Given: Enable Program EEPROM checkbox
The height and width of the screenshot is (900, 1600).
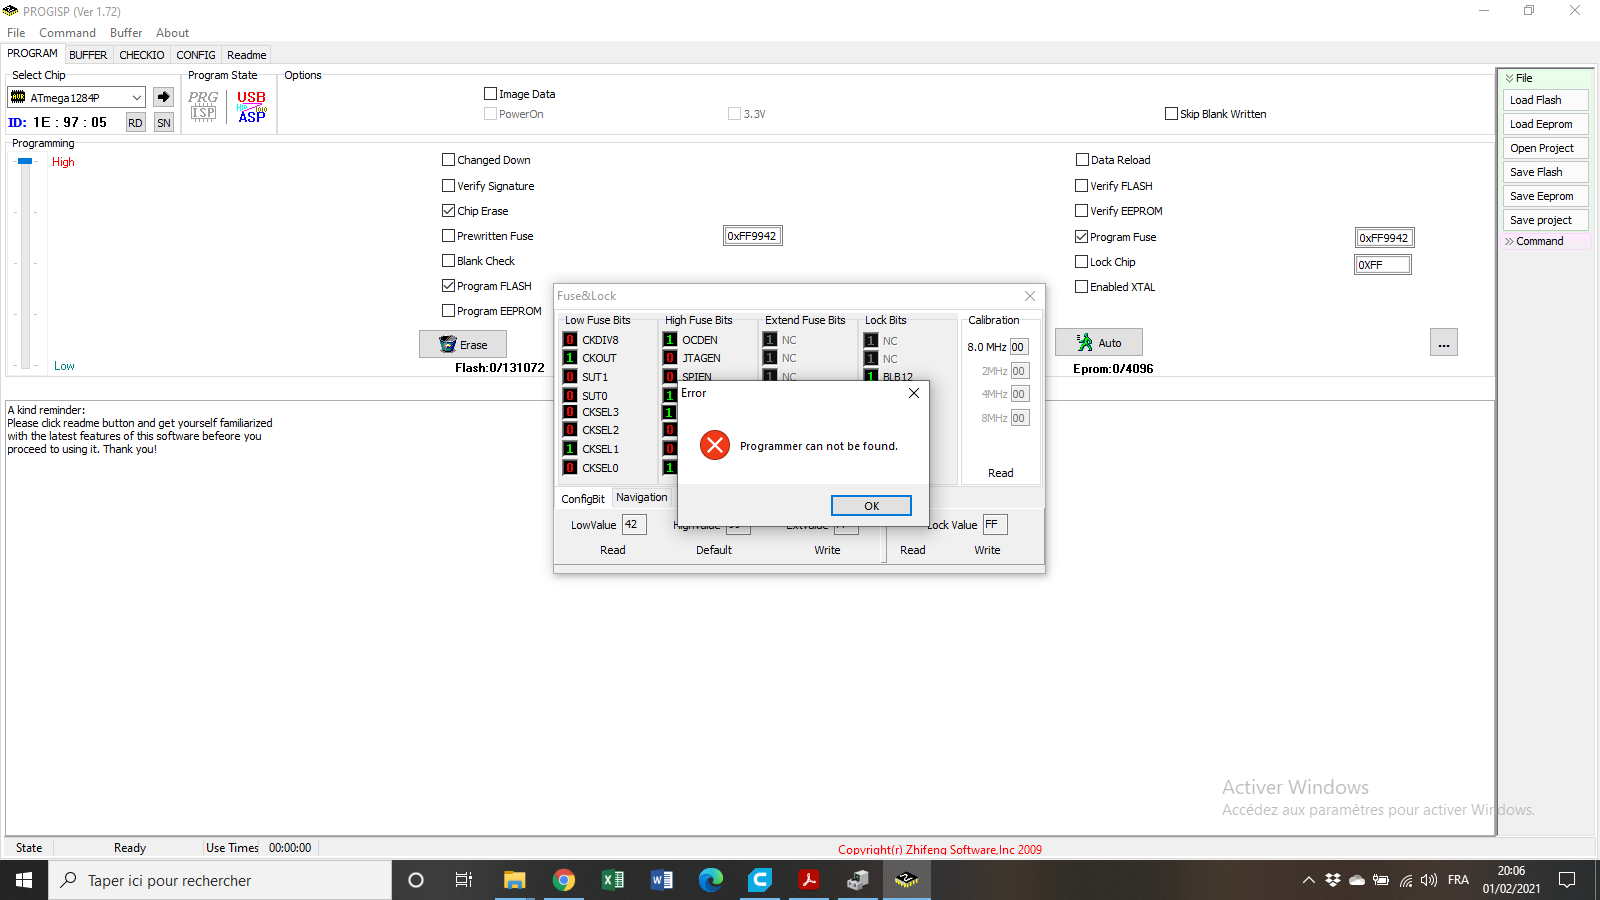Looking at the screenshot, I should pyautogui.click(x=448, y=311).
